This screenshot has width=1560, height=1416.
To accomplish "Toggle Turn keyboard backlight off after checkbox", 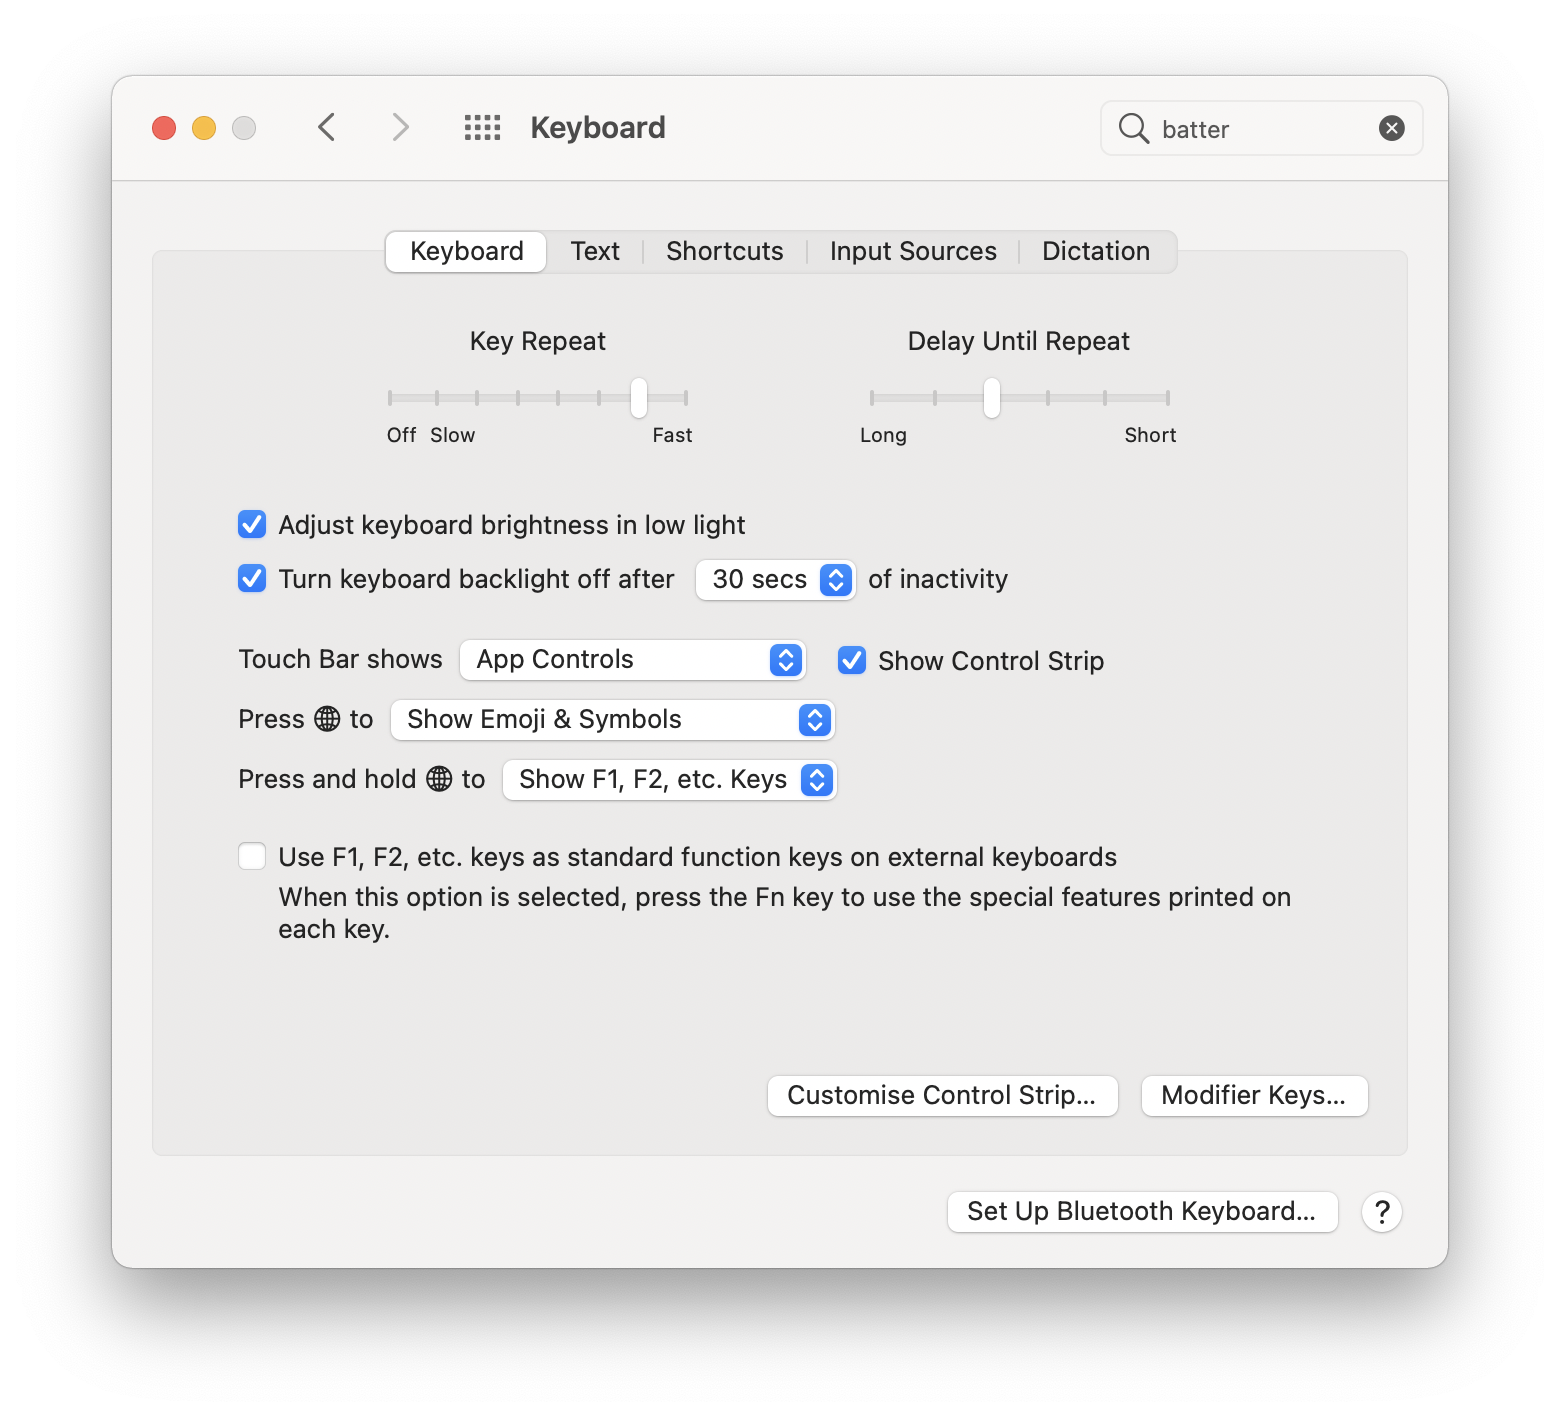I will click(252, 578).
